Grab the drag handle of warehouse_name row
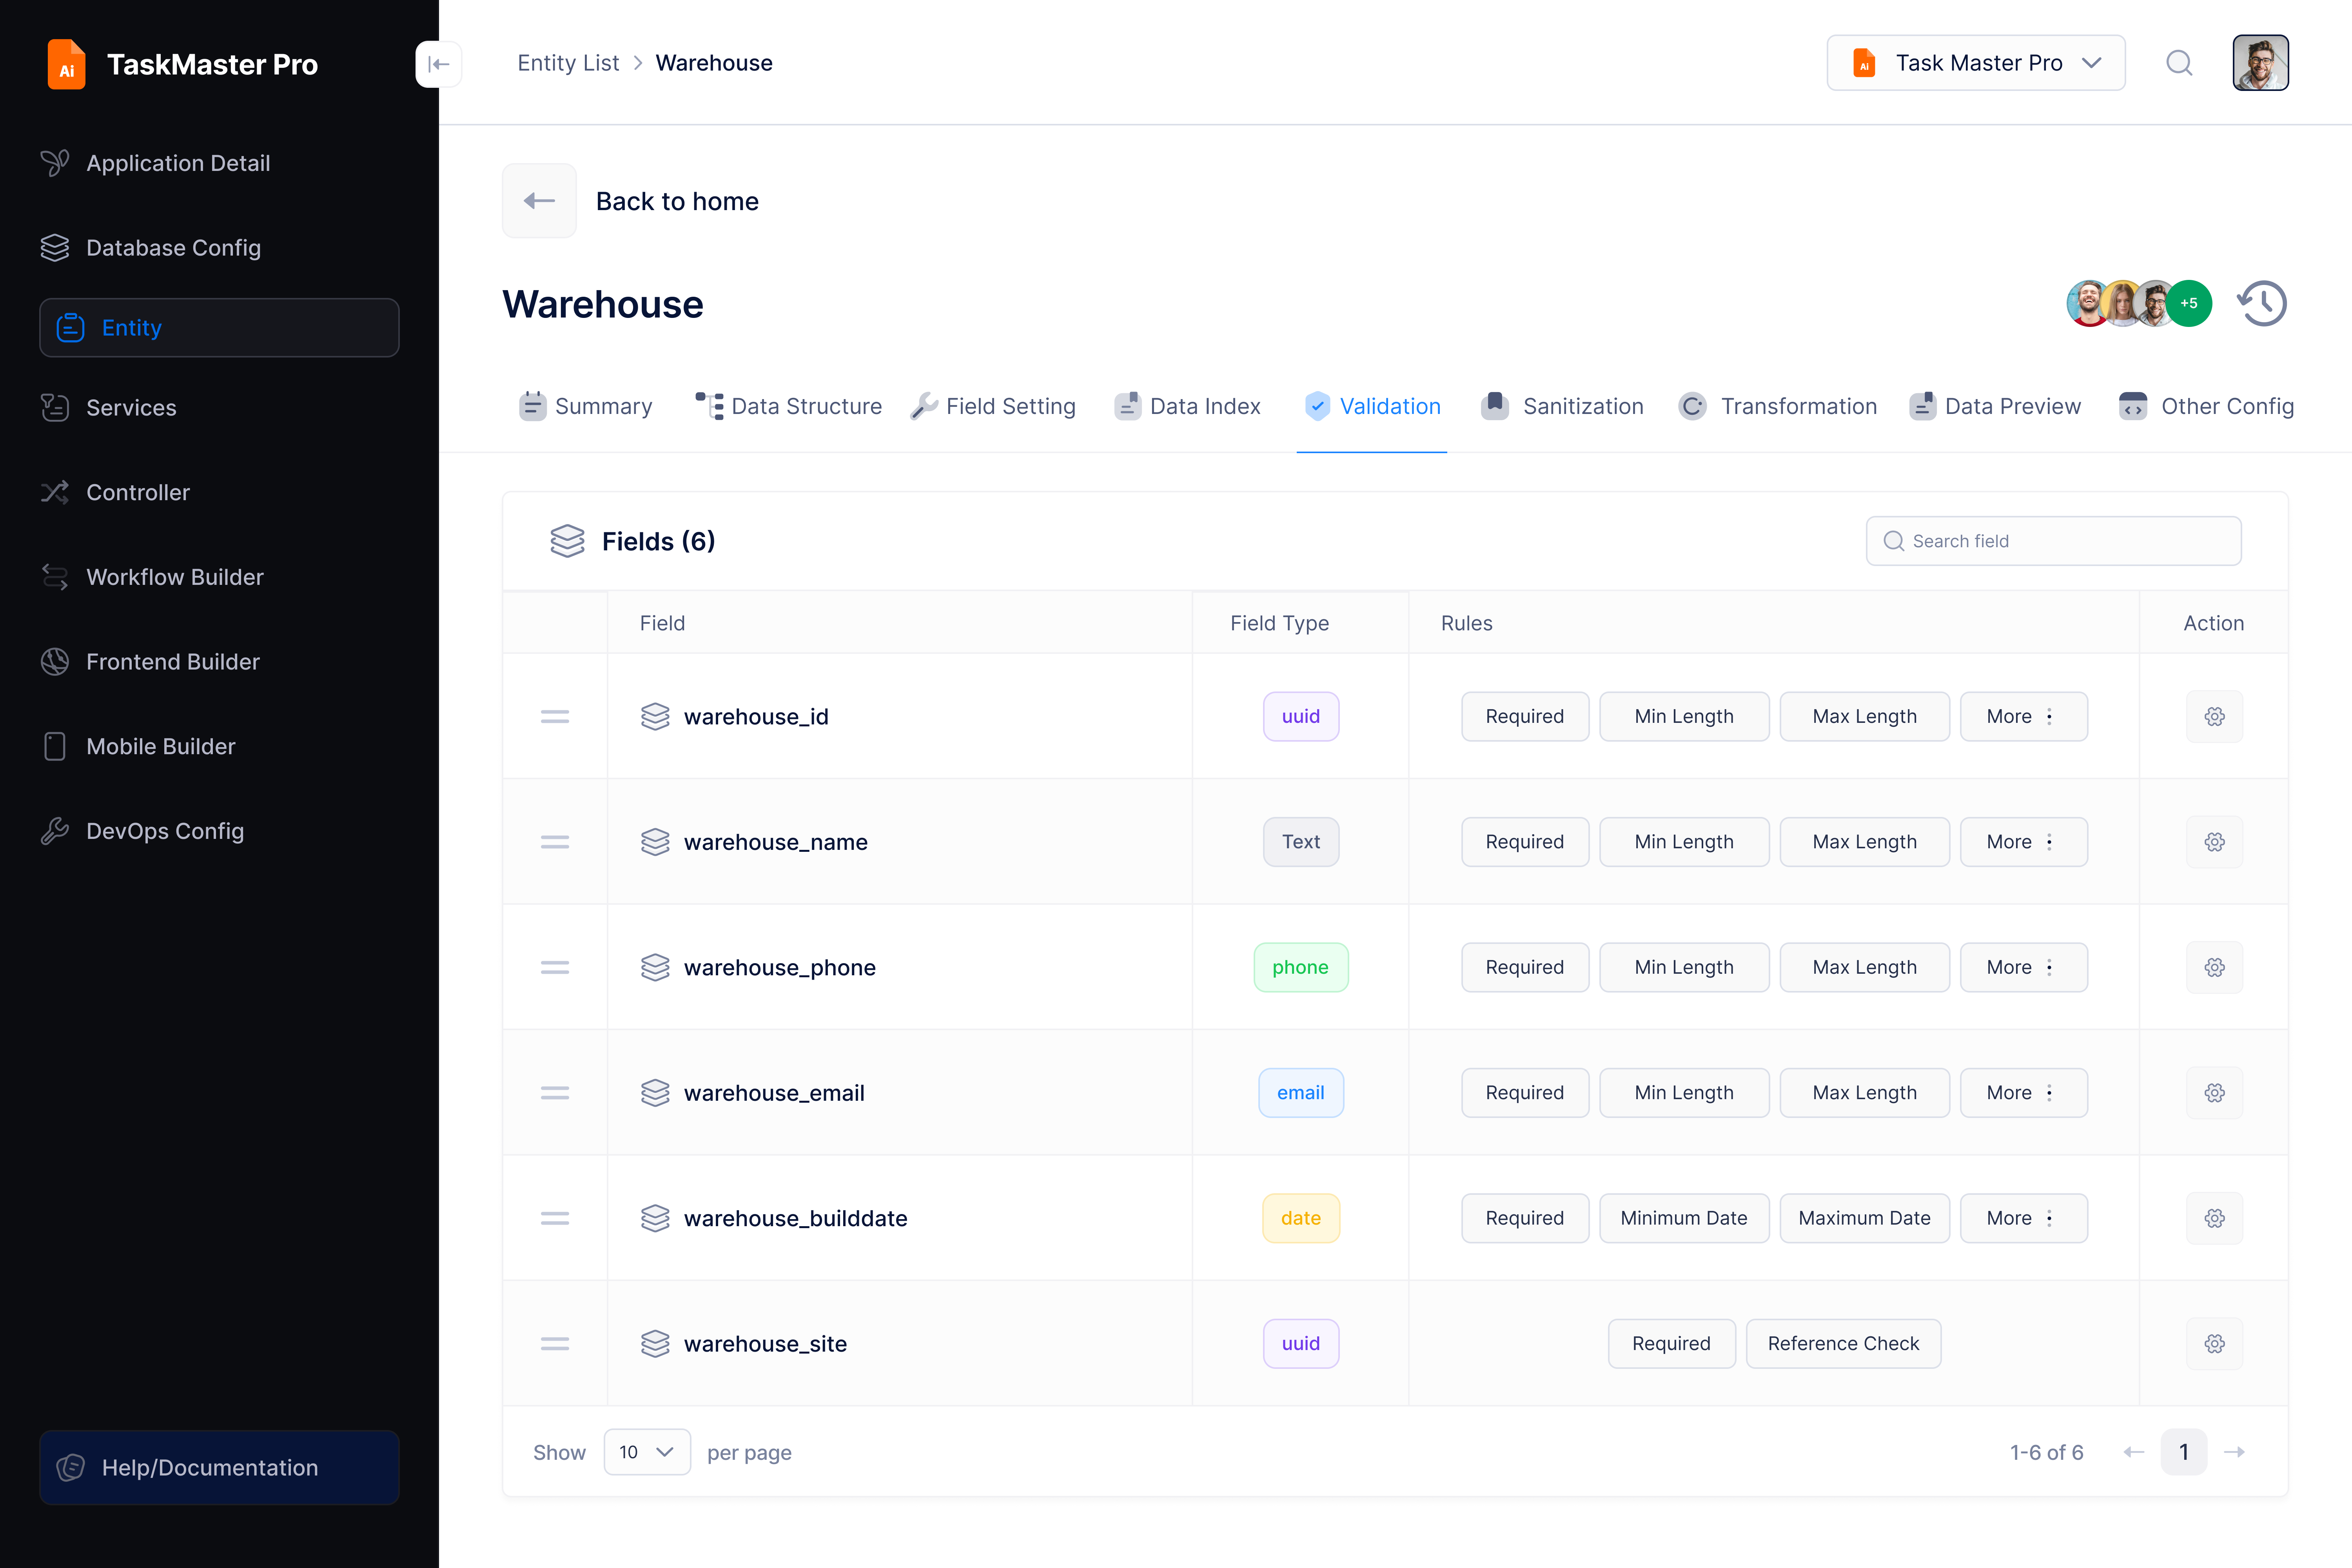 click(555, 842)
